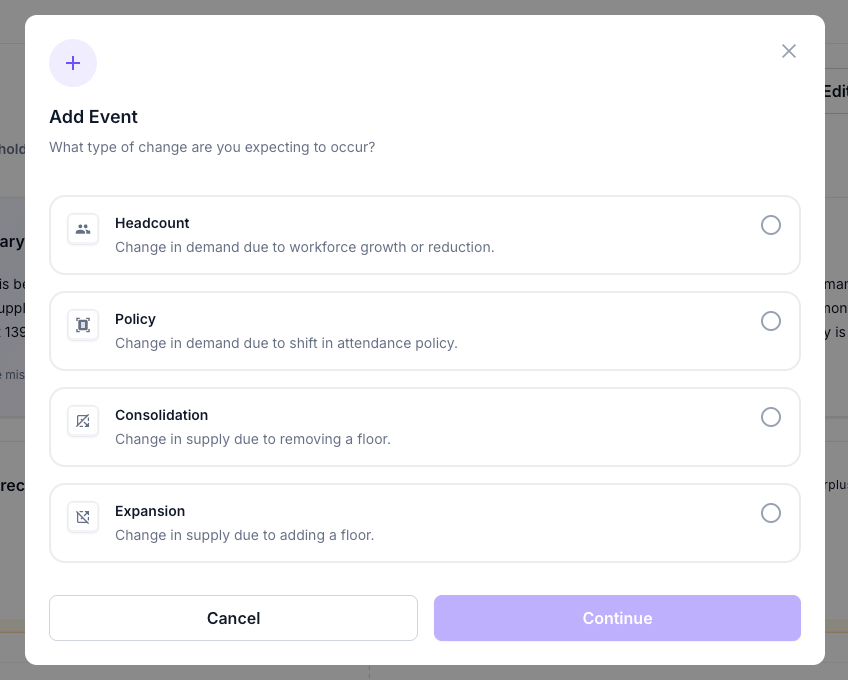Choose the Expansion radio button

click(x=771, y=513)
